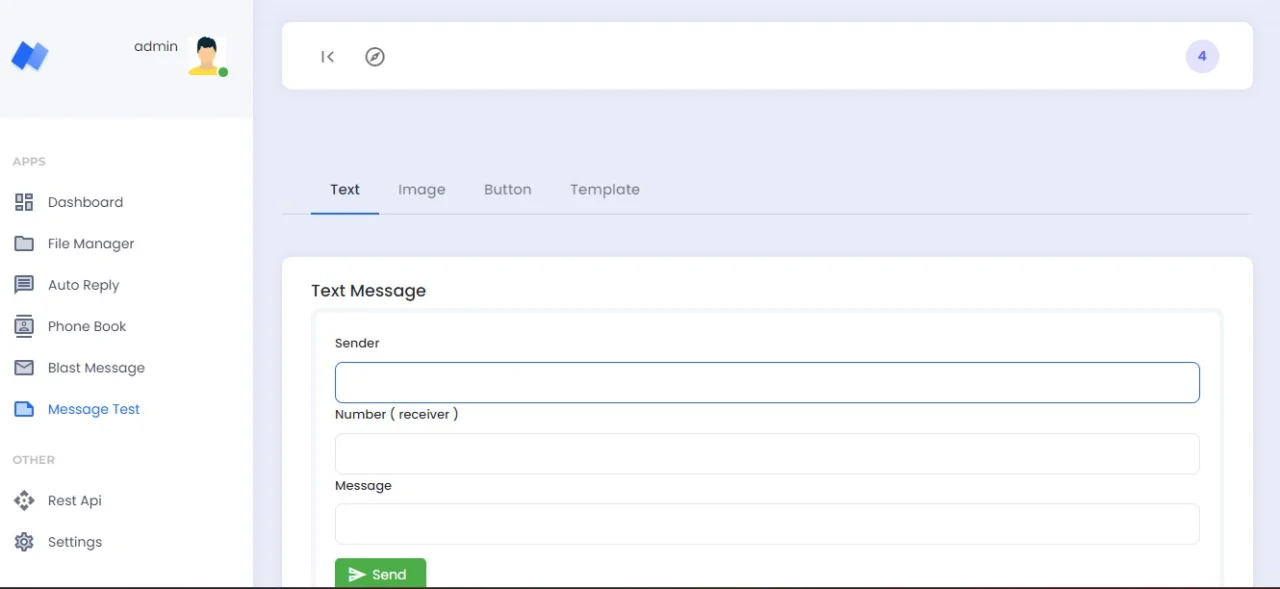This screenshot has height=589, width=1280.
Task: Switch to the Text tab
Action: (345, 189)
